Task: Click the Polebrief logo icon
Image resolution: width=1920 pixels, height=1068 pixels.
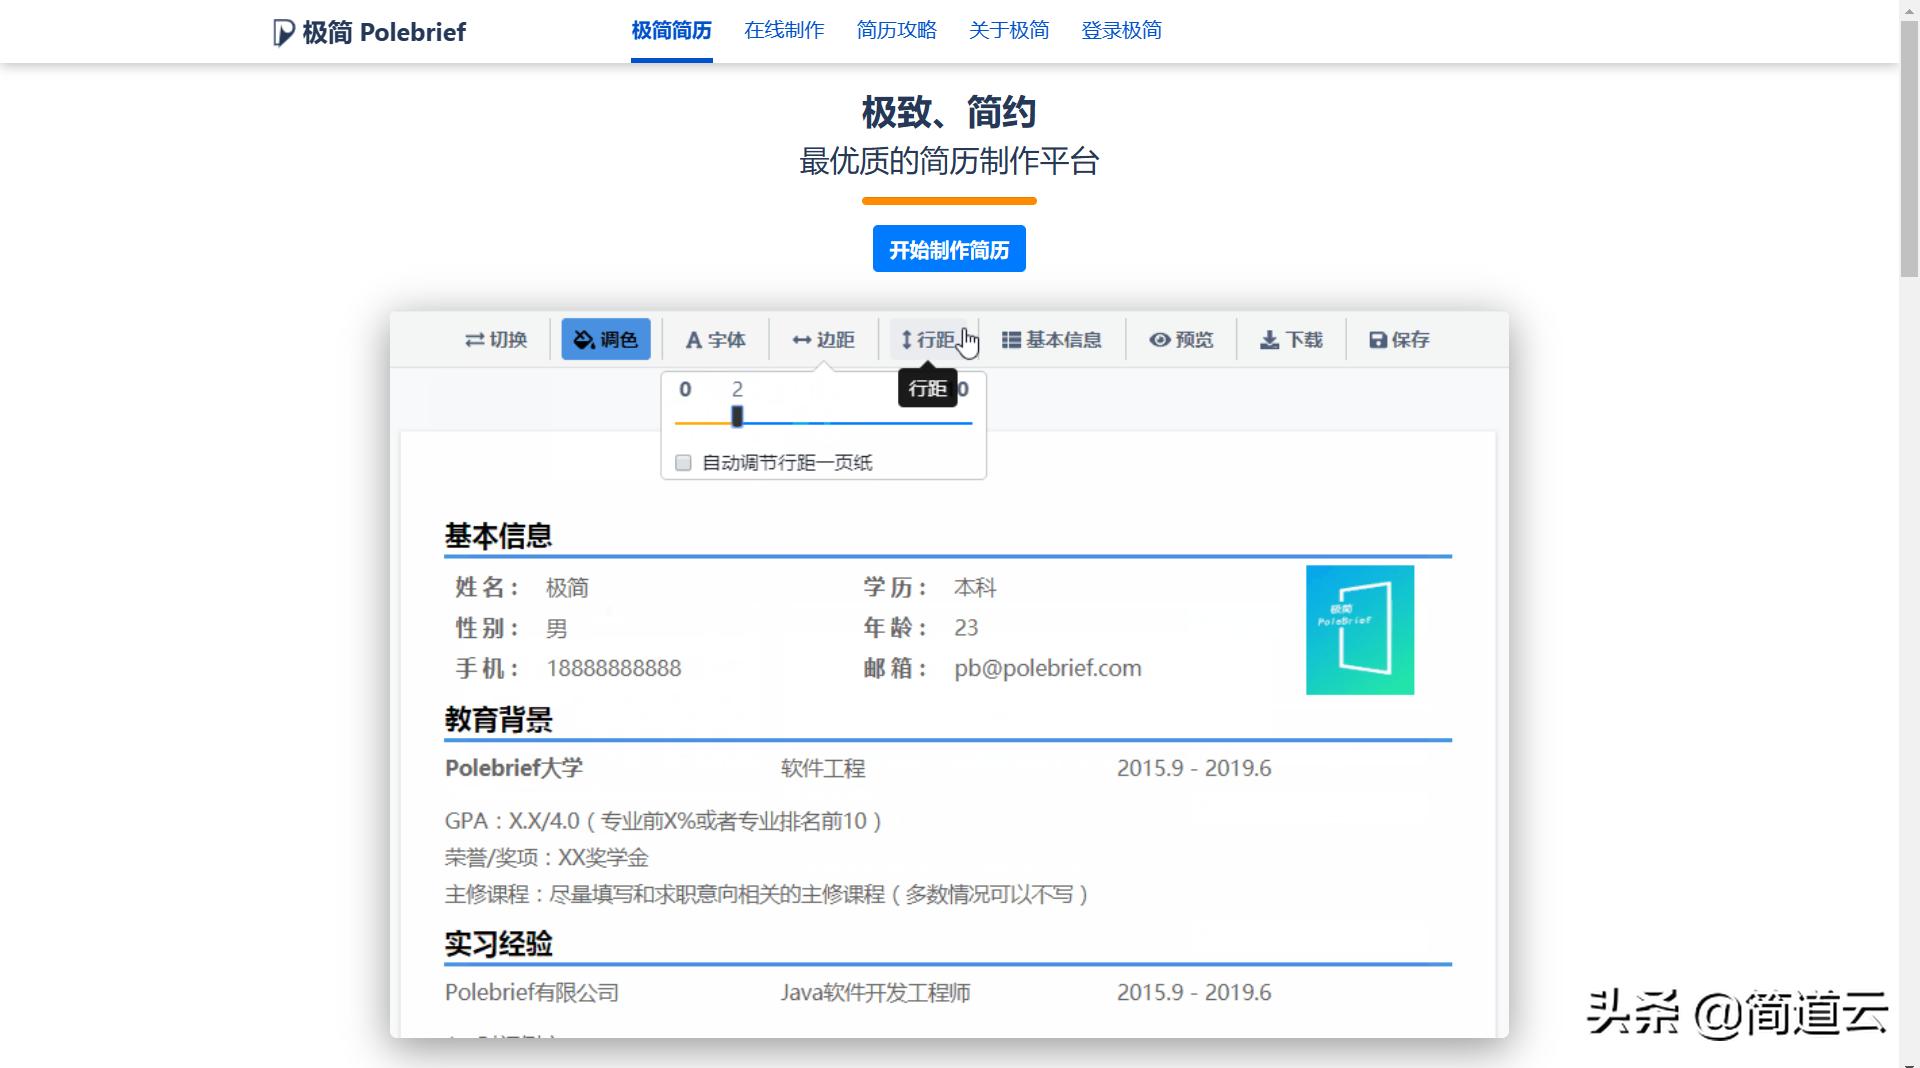Action: [280, 31]
